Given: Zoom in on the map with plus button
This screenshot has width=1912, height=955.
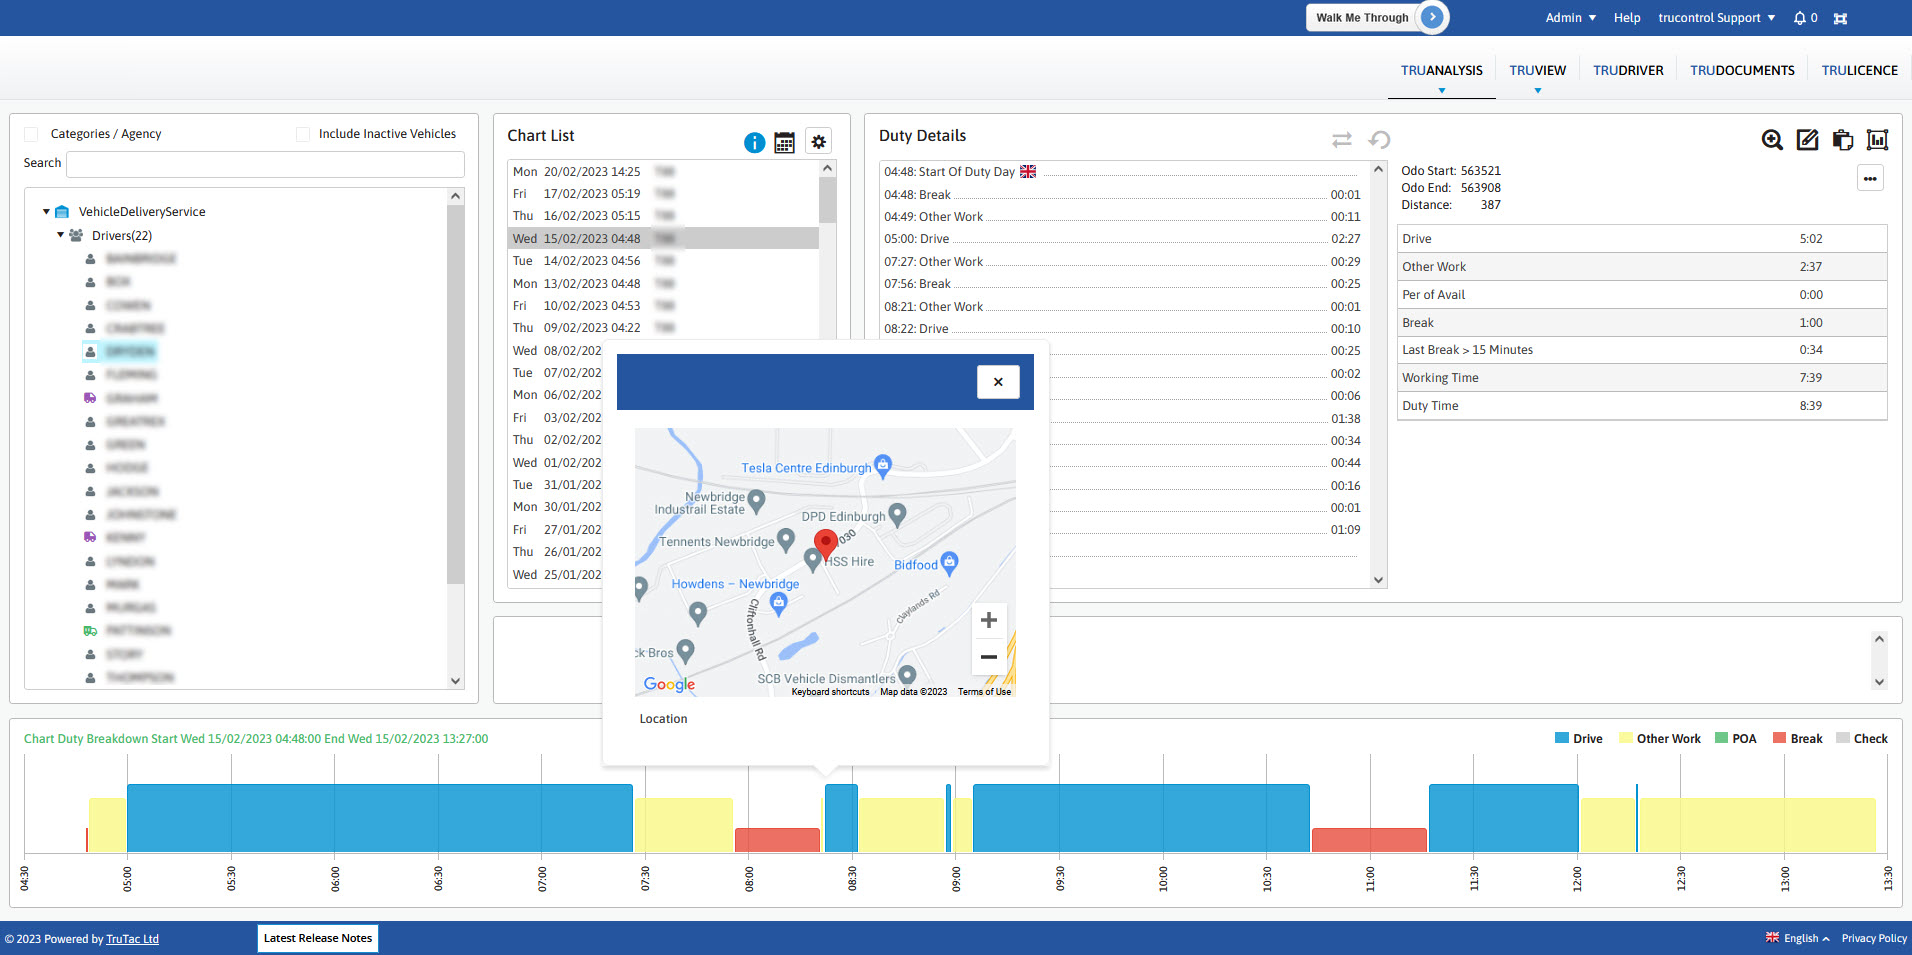Looking at the screenshot, I should point(988,620).
